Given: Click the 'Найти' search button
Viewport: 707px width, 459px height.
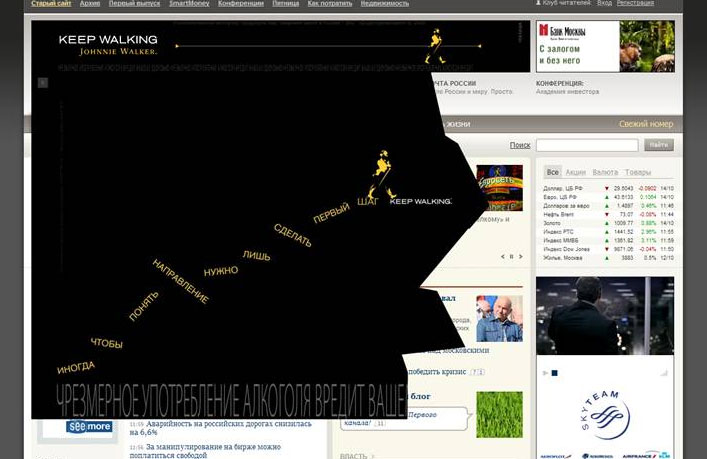Looking at the screenshot, I should [x=659, y=145].
